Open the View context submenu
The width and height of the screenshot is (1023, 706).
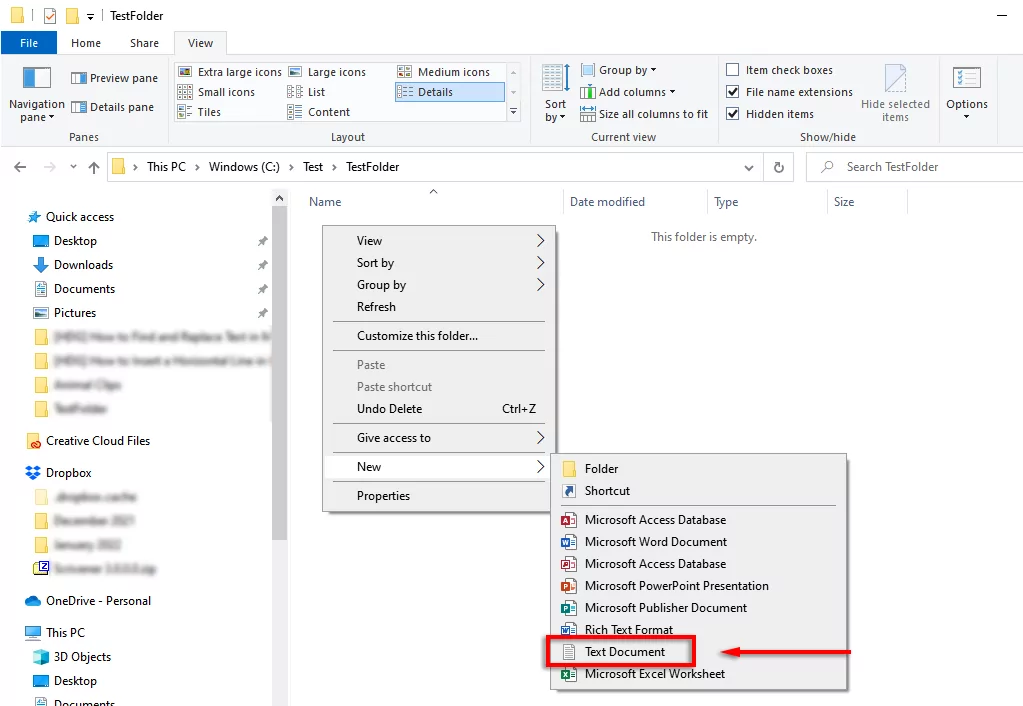(x=438, y=241)
